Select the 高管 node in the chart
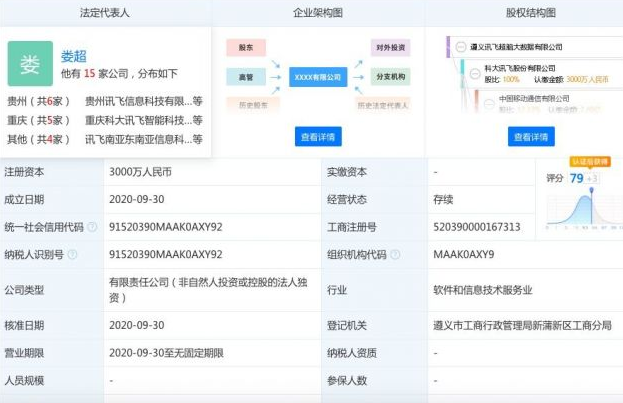Screen dimensions: 623x403 coord(245,76)
